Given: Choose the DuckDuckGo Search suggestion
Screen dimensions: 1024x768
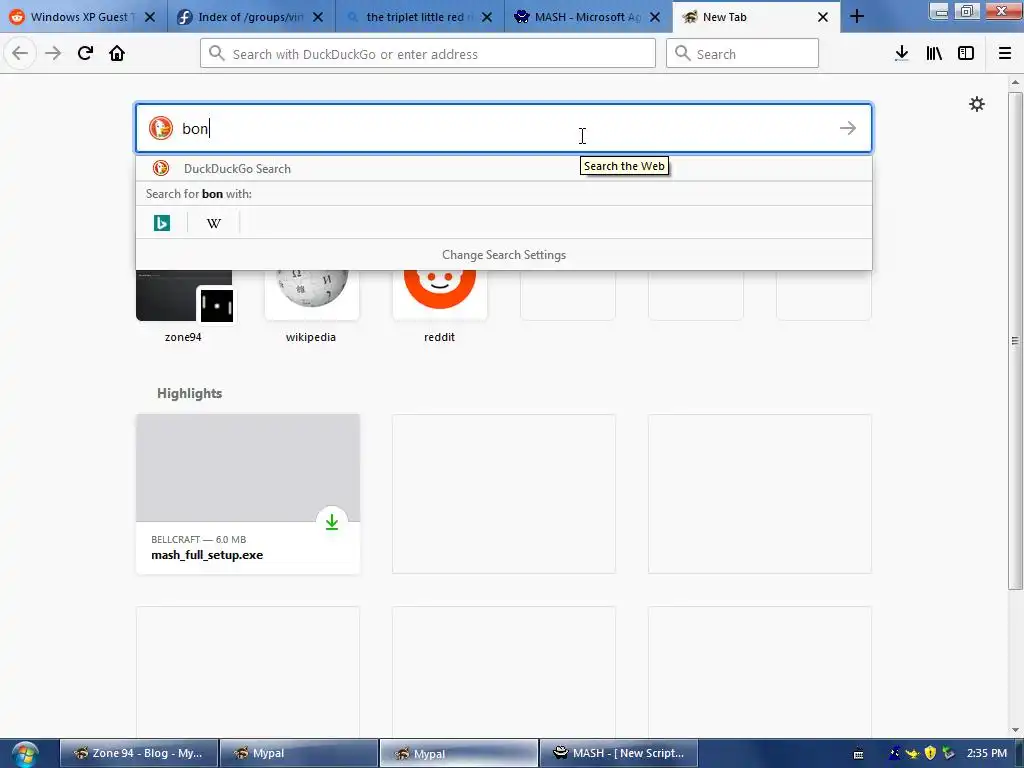Looking at the screenshot, I should pos(504,168).
